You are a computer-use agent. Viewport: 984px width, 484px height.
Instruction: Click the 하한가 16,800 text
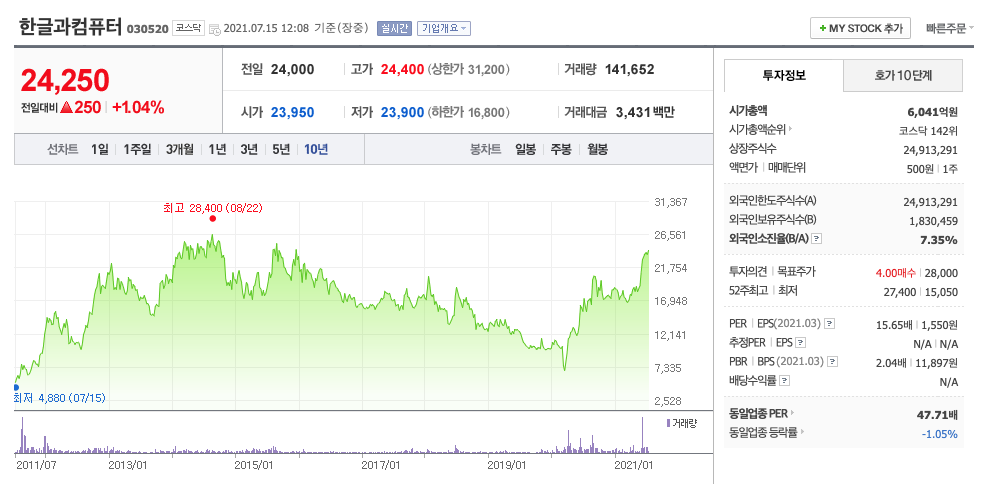point(468,113)
